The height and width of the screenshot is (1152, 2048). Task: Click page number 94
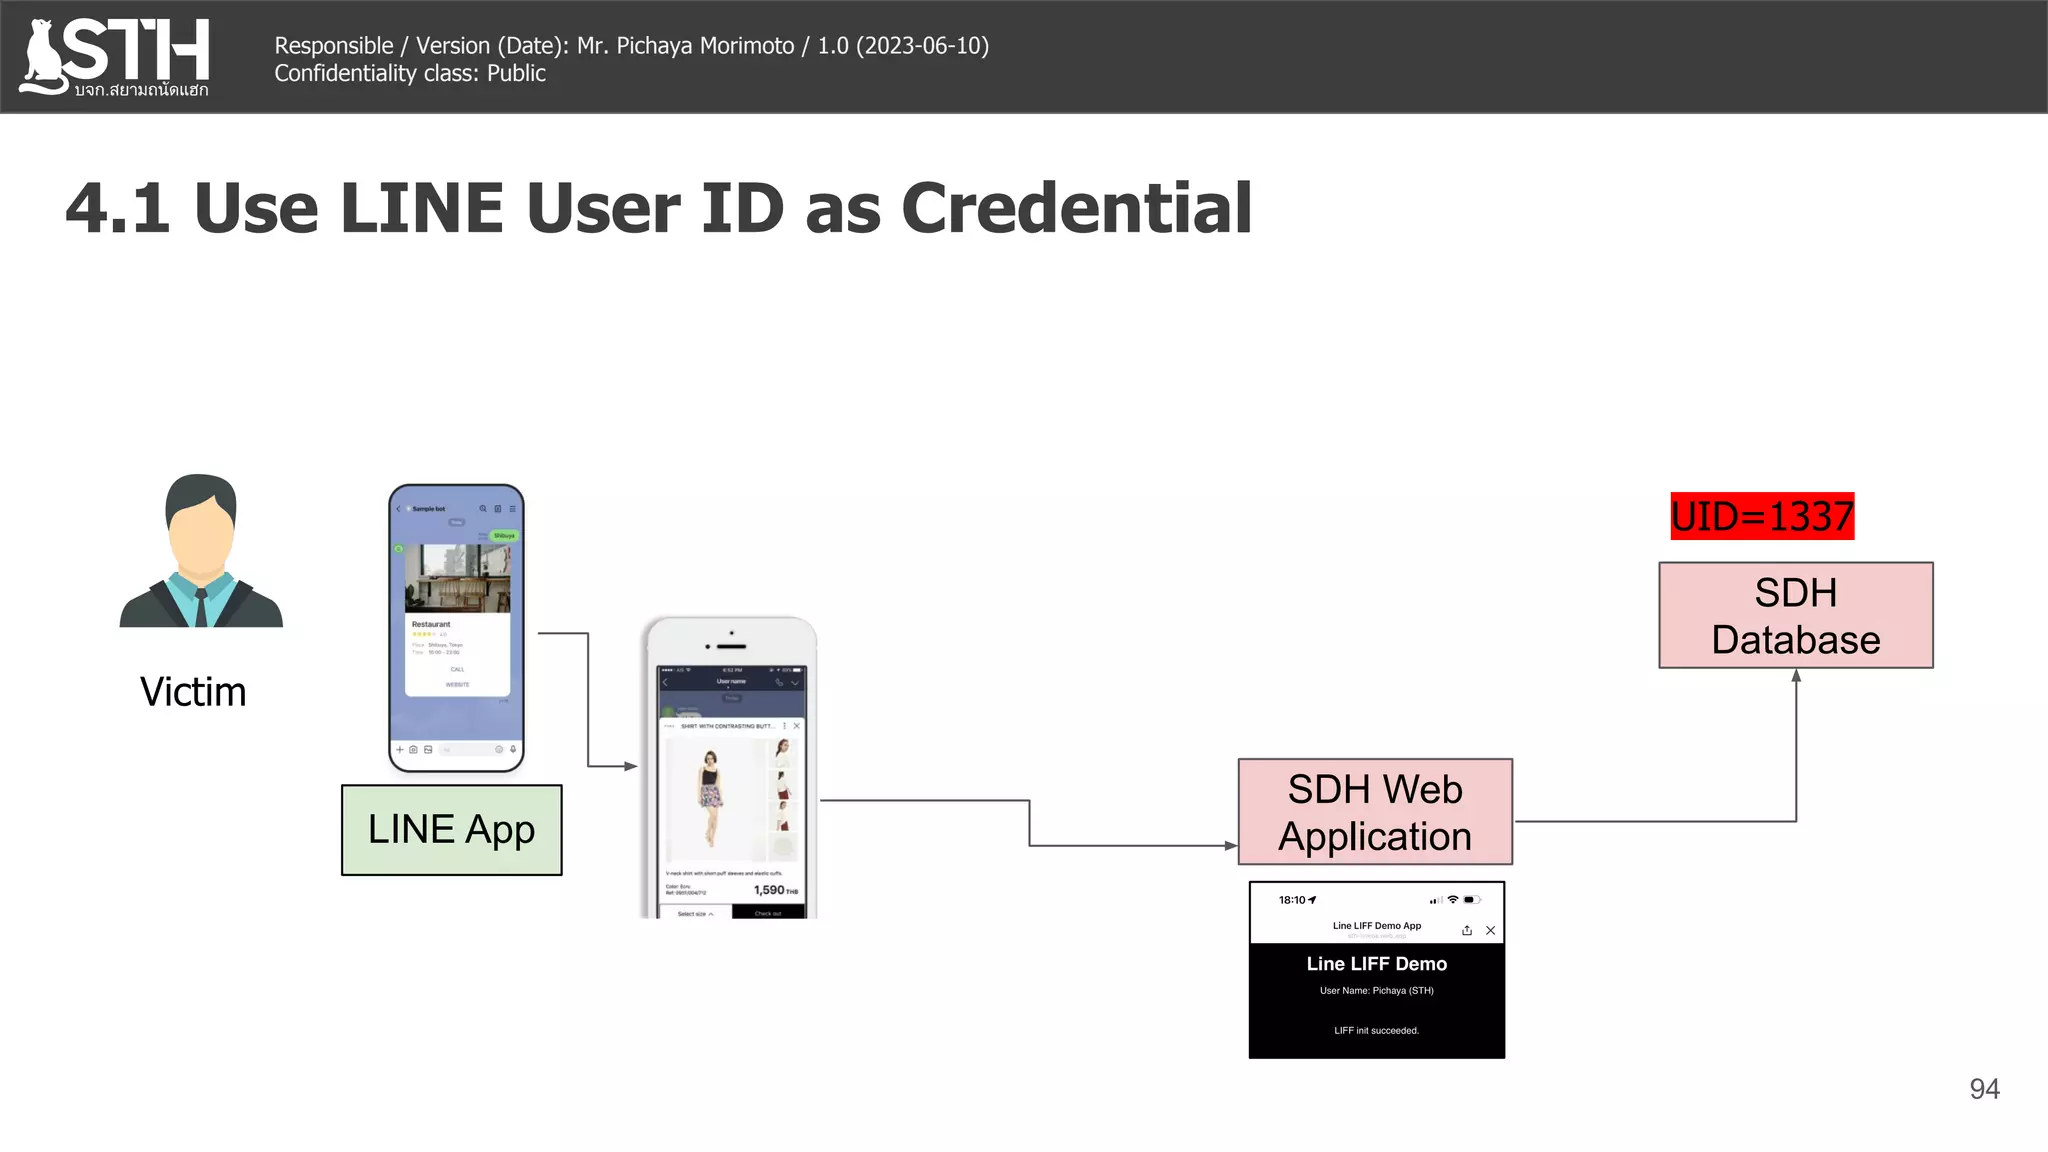pyautogui.click(x=1984, y=1089)
